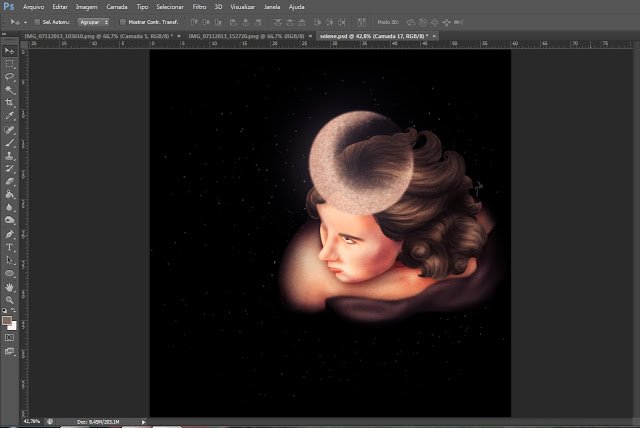Open the Filtro menu
Image resolution: width=640 pixels, height=428 pixels.
(199, 7)
